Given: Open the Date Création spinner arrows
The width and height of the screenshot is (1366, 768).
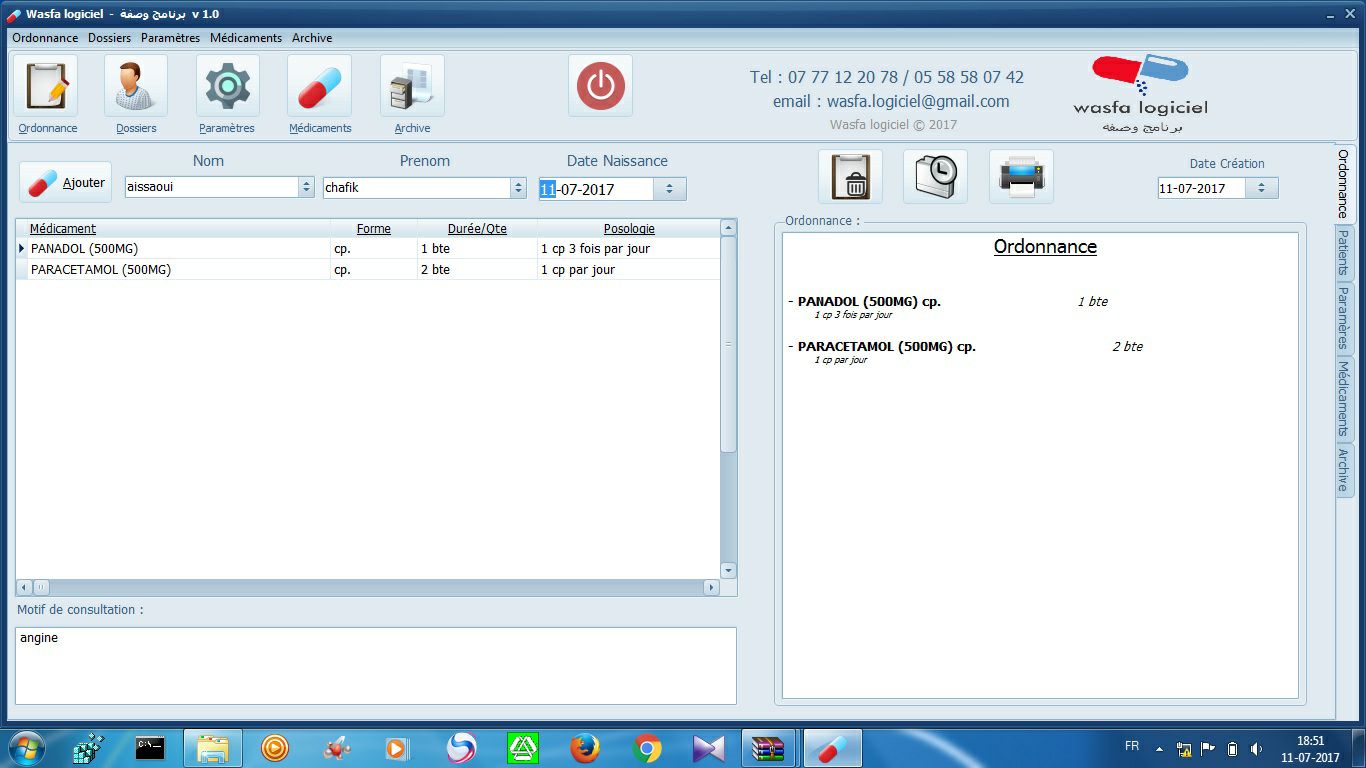Looking at the screenshot, I should 1262,188.
